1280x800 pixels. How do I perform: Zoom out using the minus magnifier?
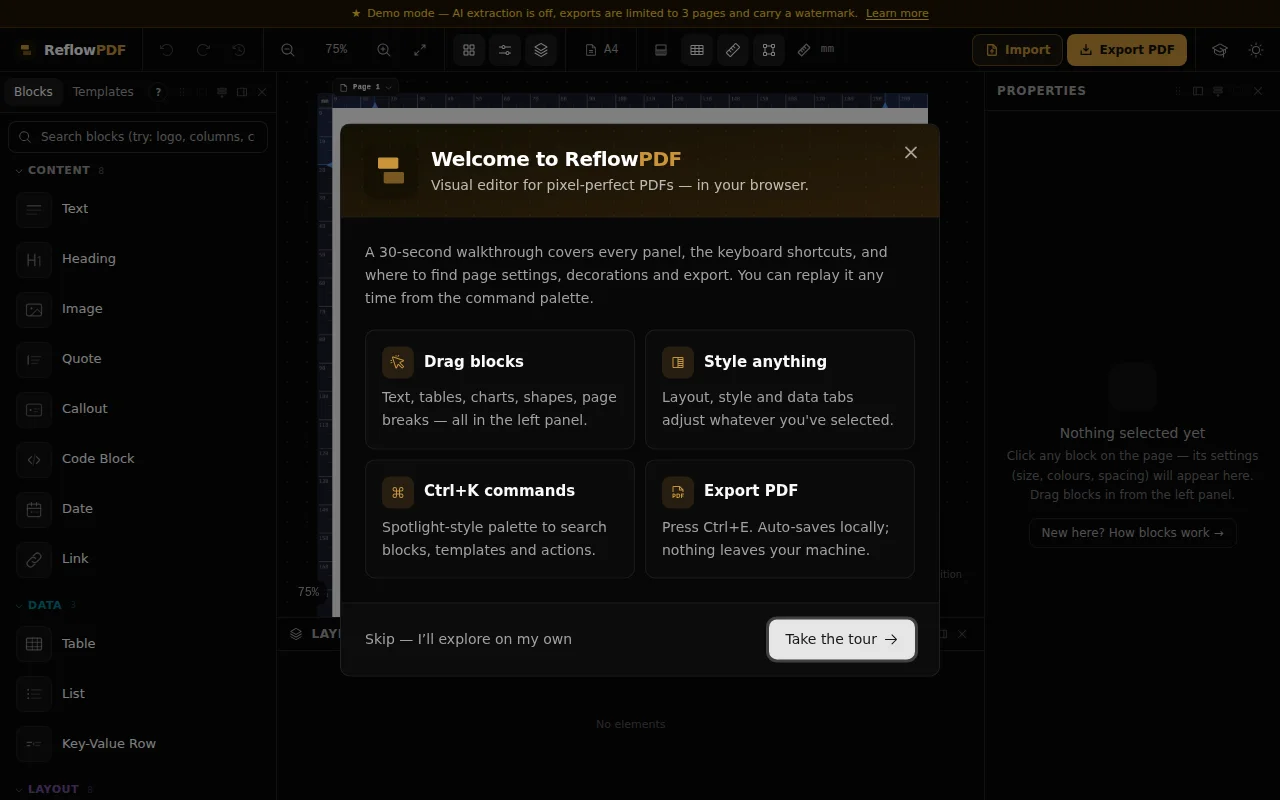coord(288,50)
